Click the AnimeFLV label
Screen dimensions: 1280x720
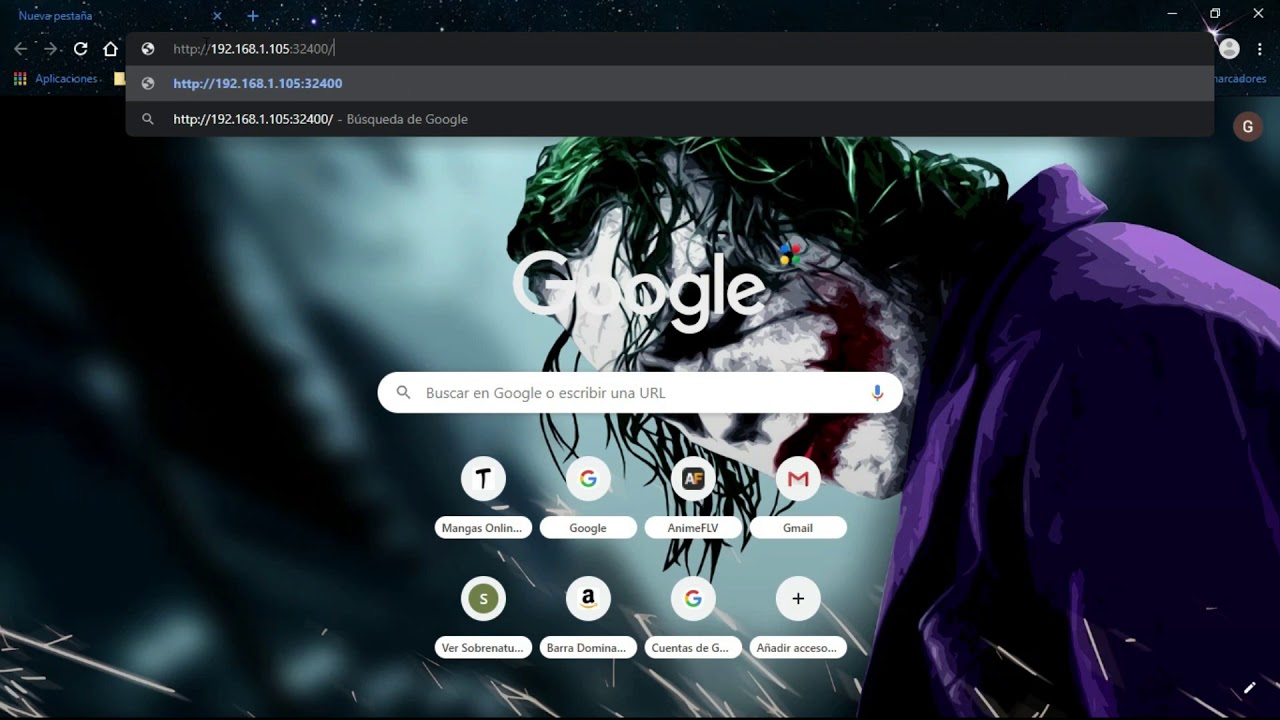tap(693, 528)
